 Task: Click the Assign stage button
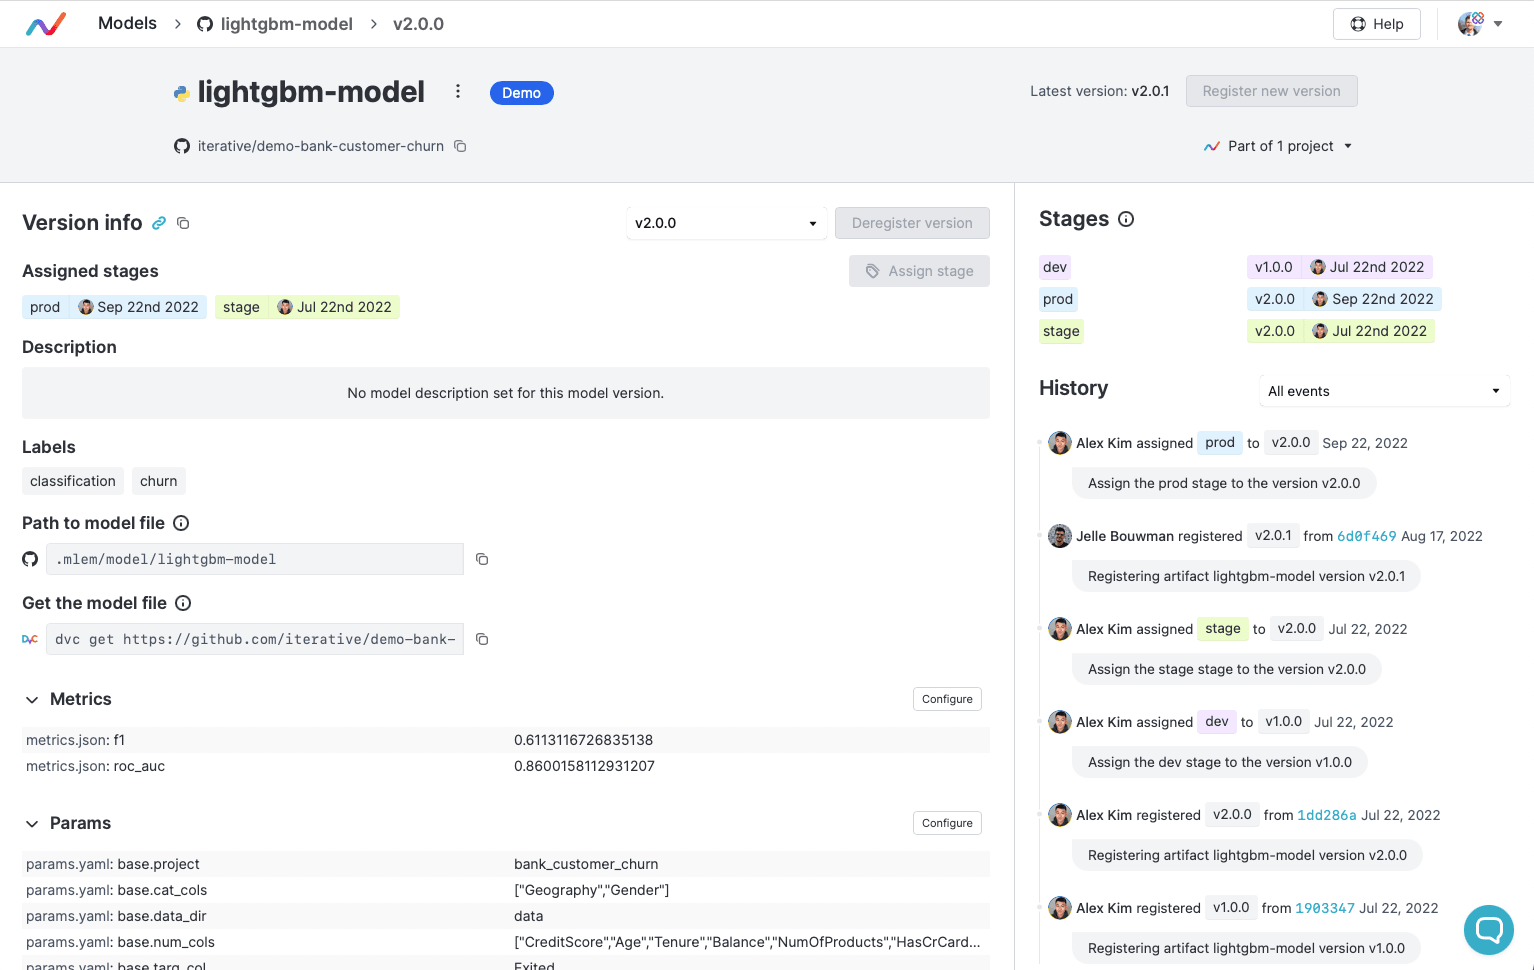point(919,271)
